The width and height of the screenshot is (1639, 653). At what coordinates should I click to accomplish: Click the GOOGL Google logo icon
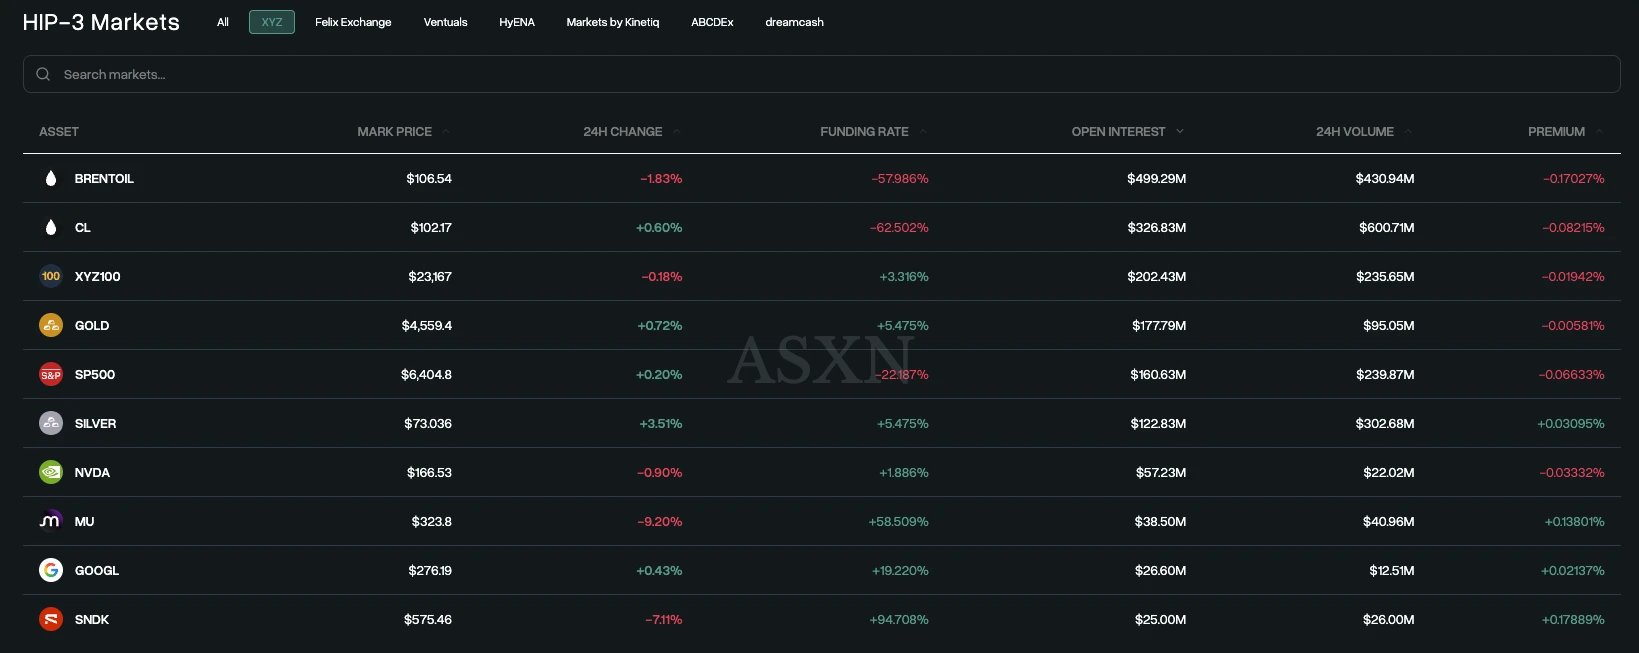click(x=51, y=571)
